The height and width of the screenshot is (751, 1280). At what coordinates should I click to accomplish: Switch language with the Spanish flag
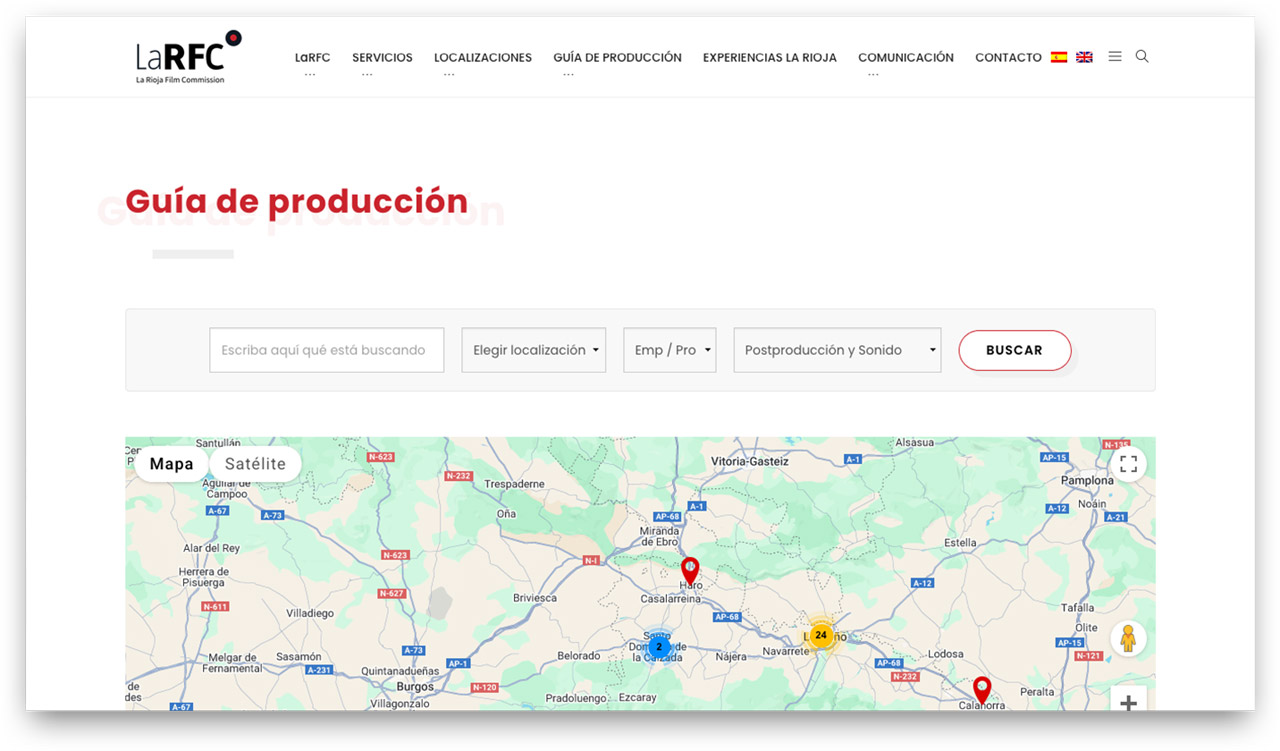pyautogui.click(x=1058, y=57)
